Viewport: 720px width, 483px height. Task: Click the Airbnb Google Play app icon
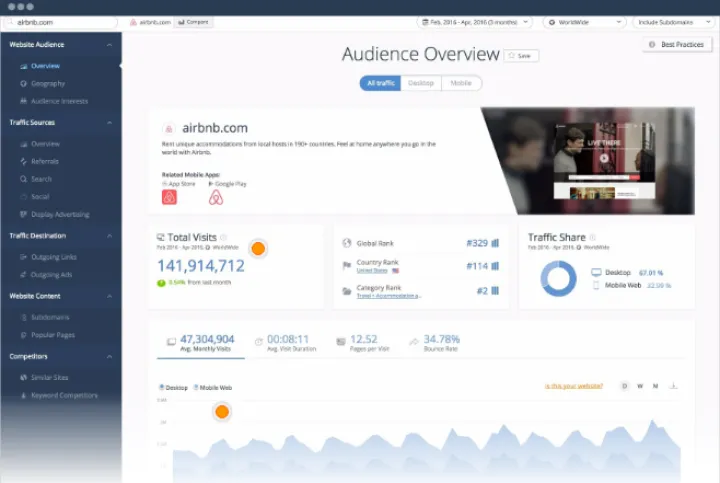(216, 197)
